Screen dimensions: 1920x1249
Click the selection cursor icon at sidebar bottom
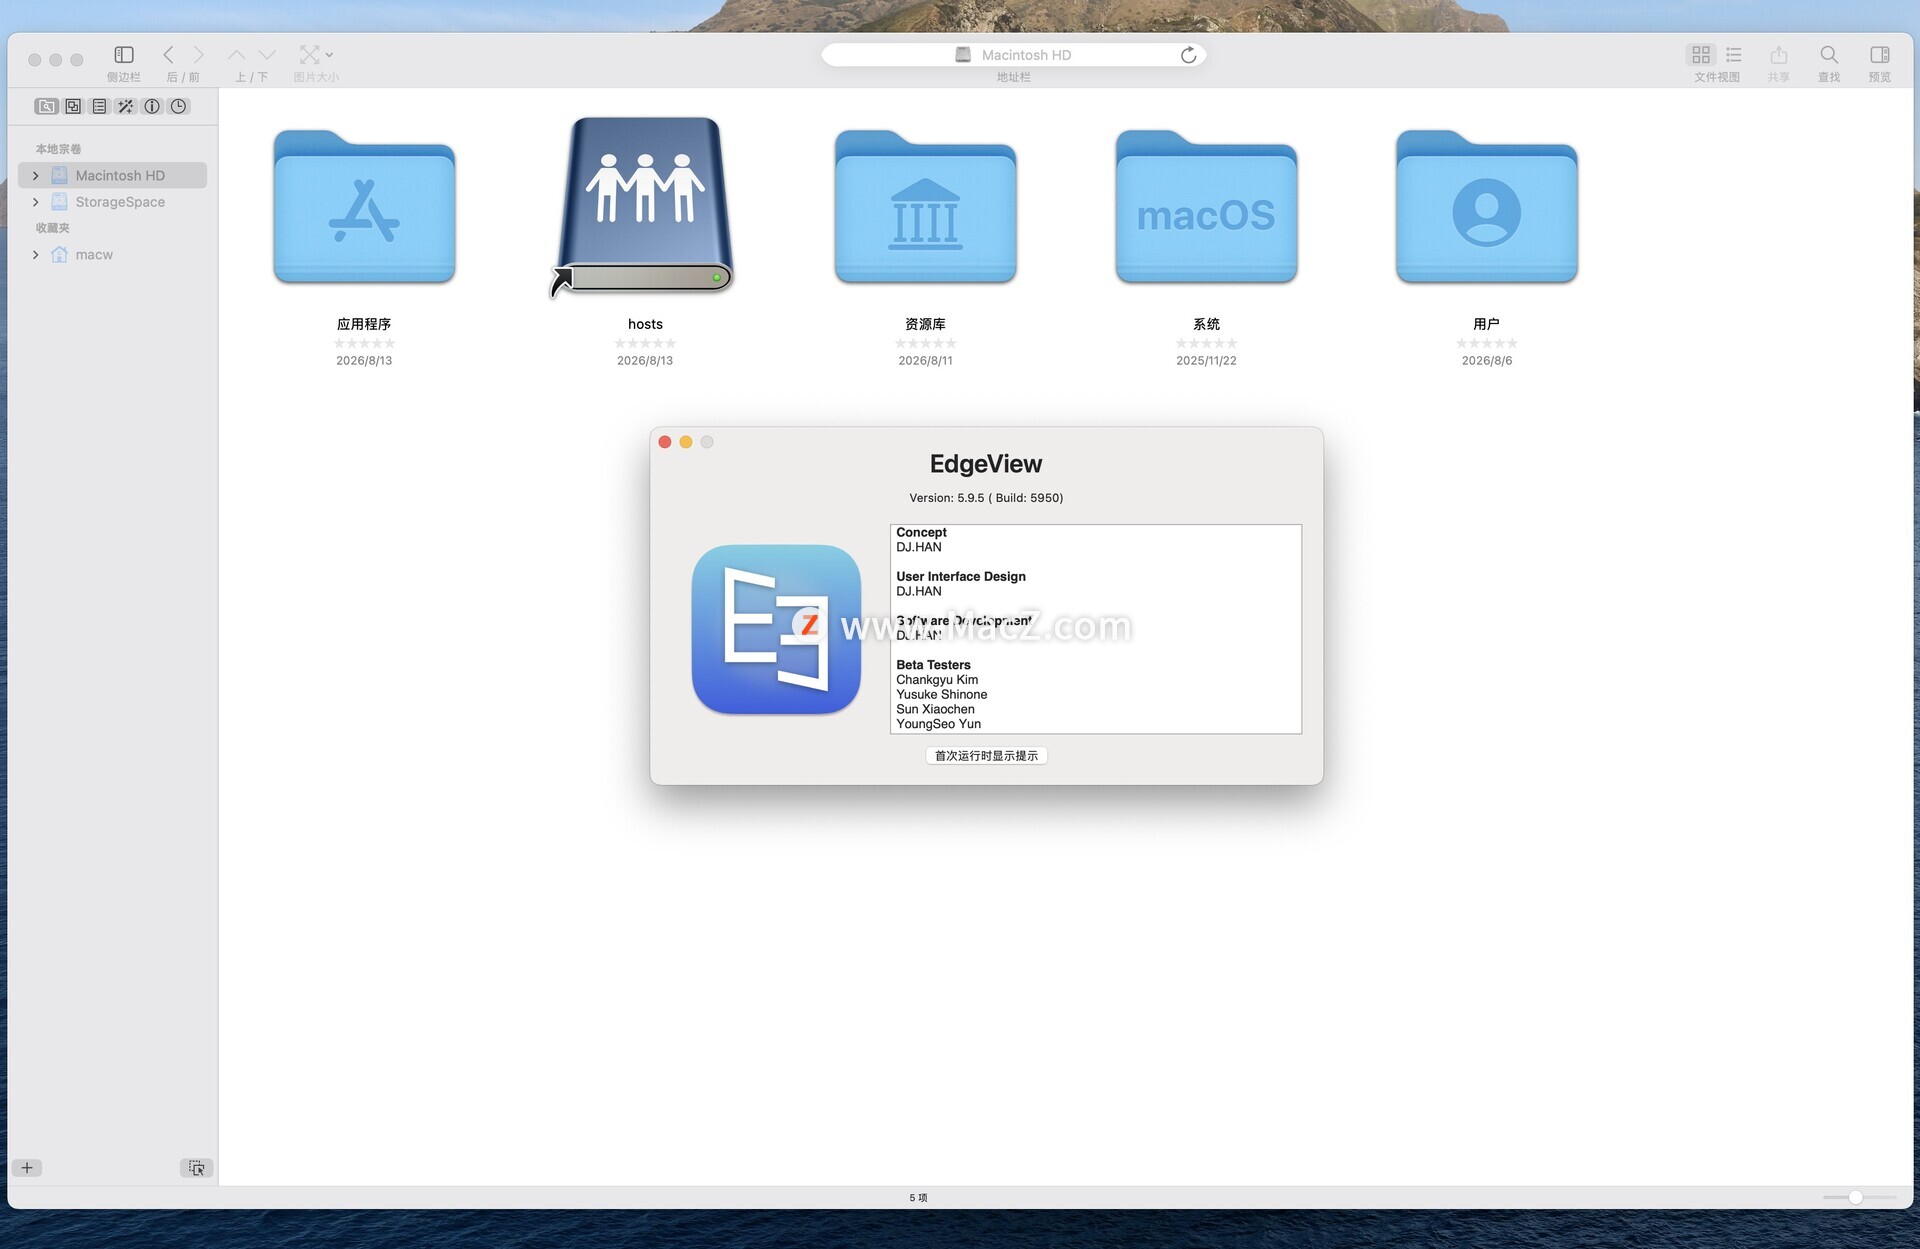[196, 1168]
